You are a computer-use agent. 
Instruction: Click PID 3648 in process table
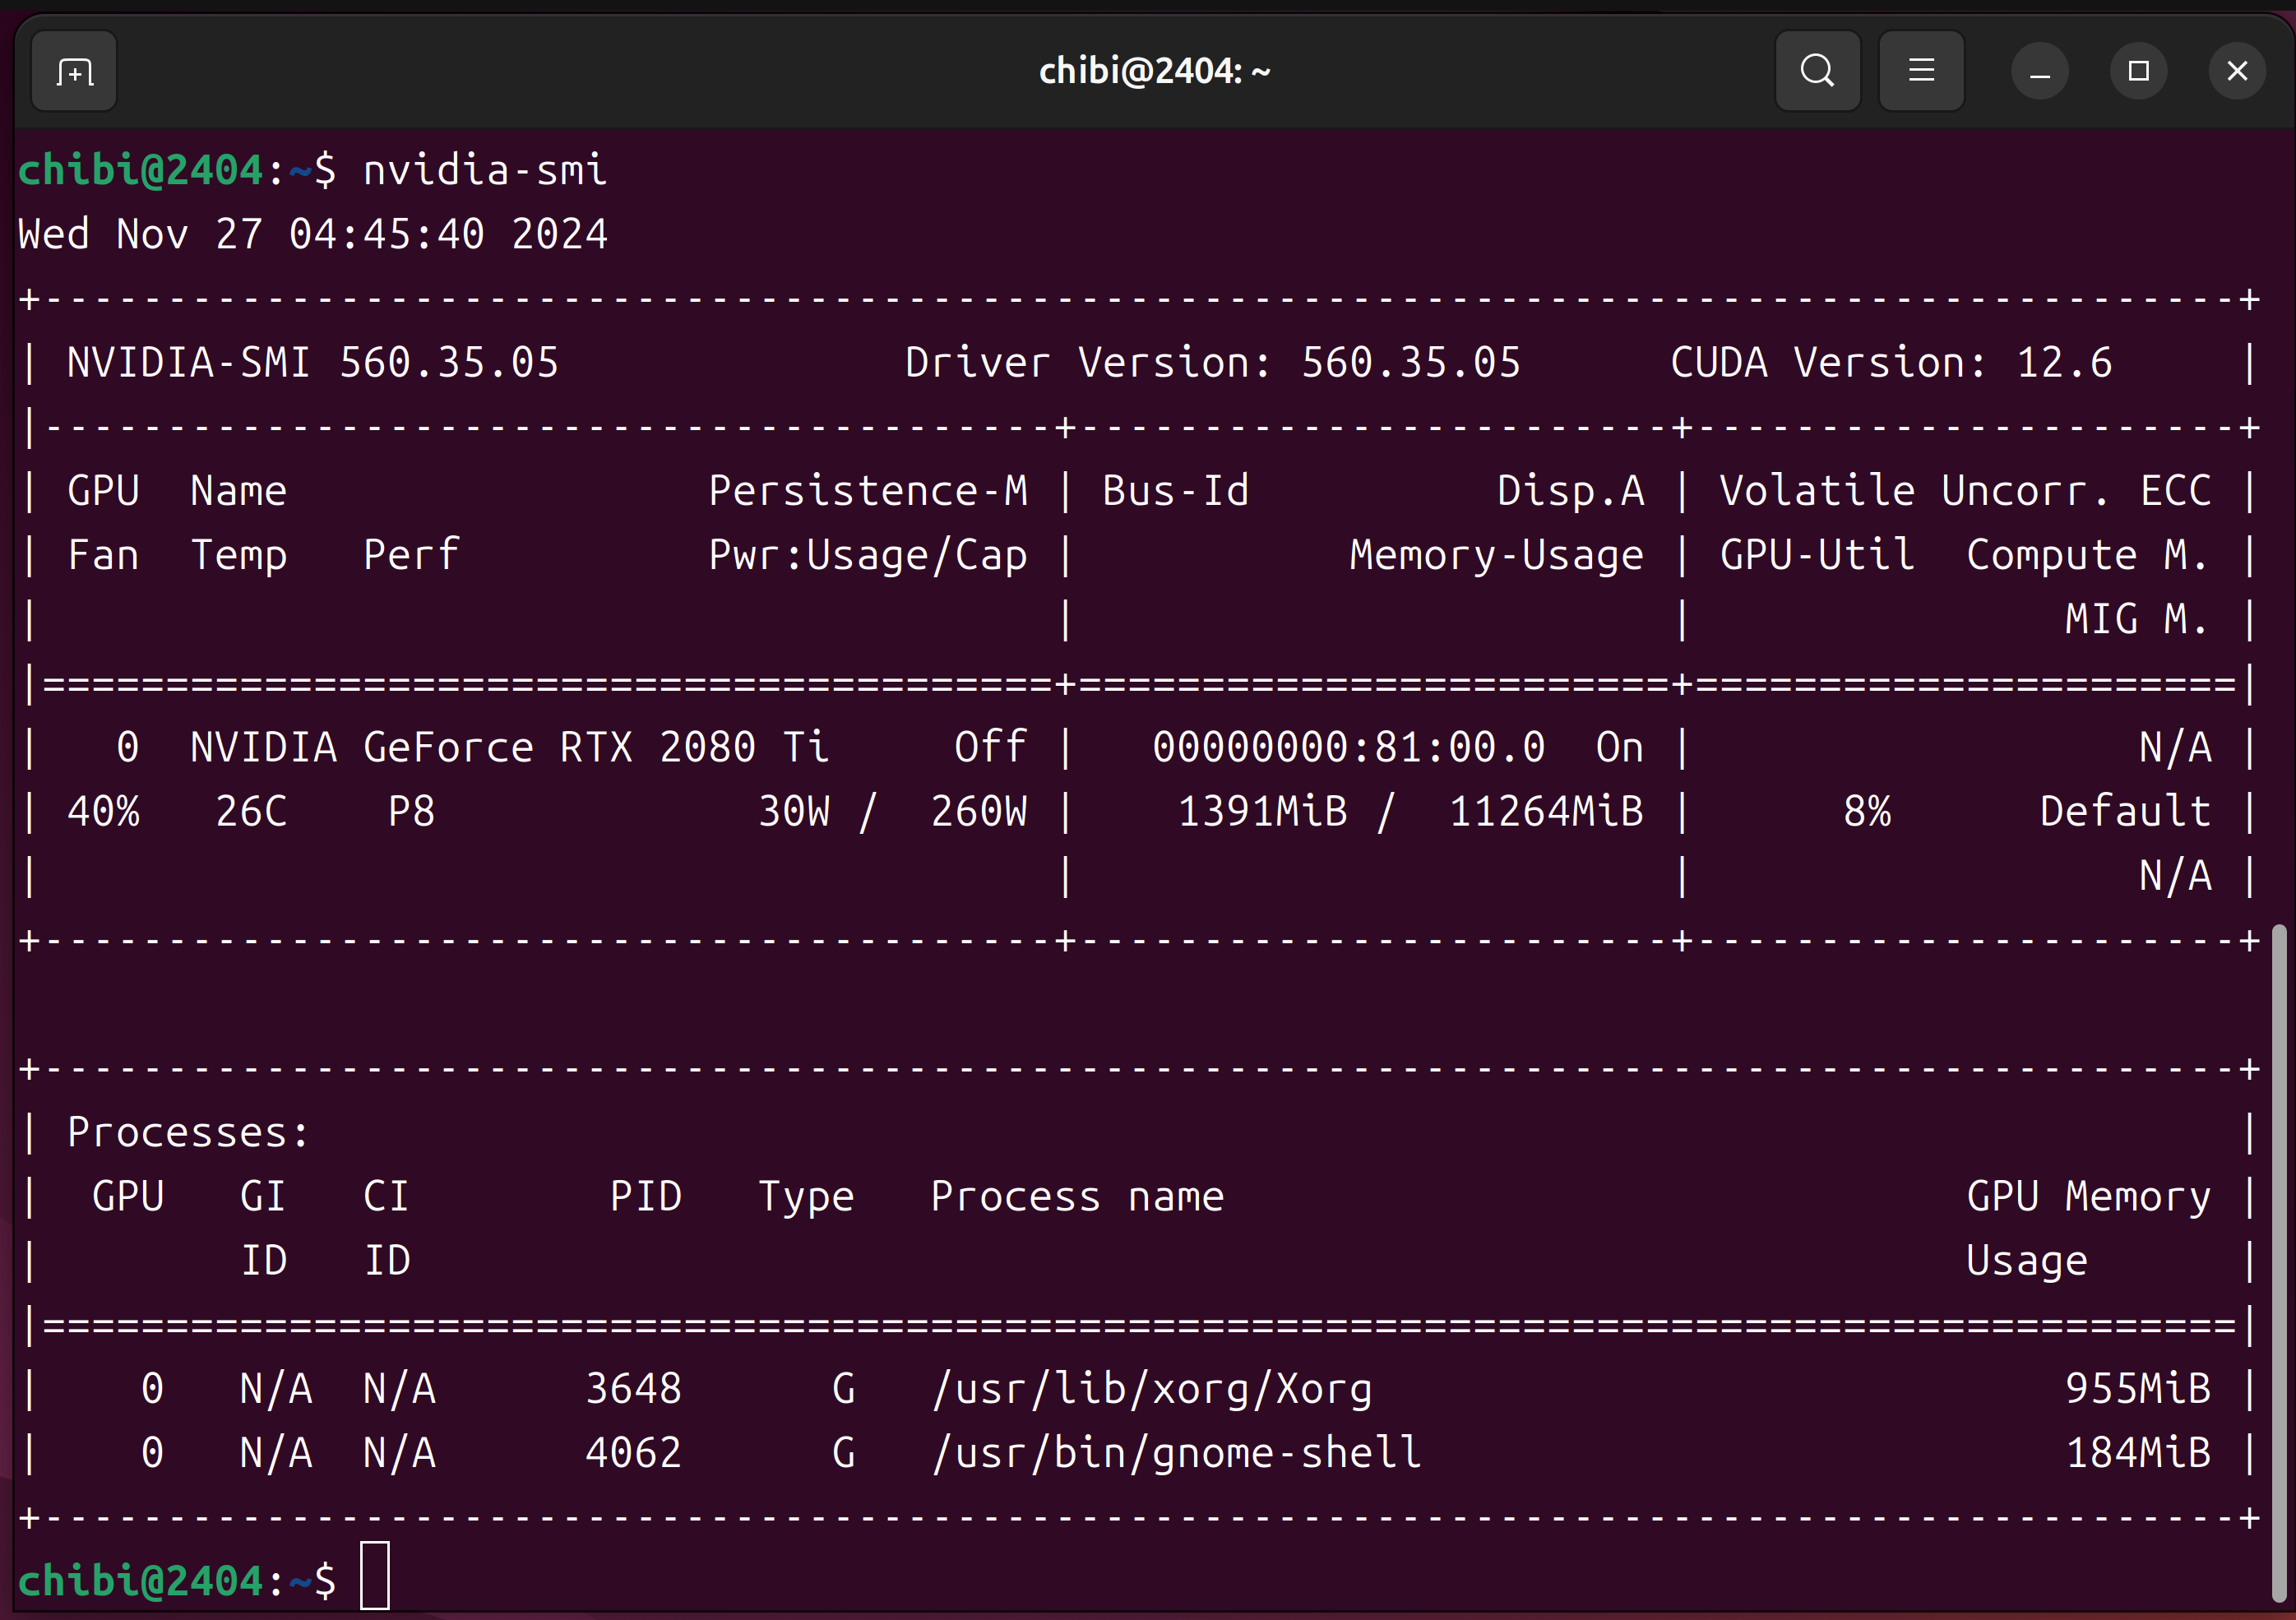633,1389
